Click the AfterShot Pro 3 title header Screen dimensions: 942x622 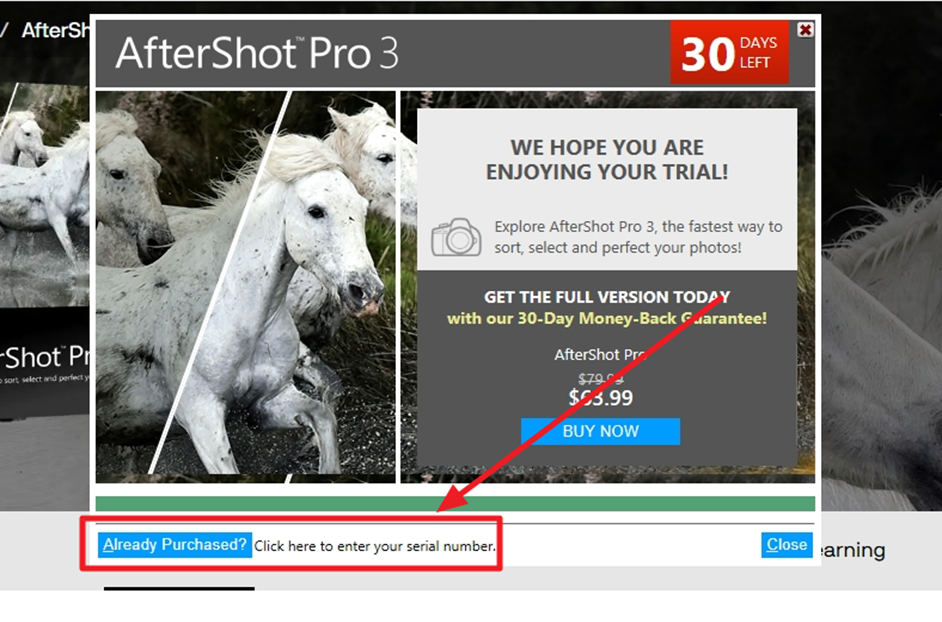click(257, 53)
